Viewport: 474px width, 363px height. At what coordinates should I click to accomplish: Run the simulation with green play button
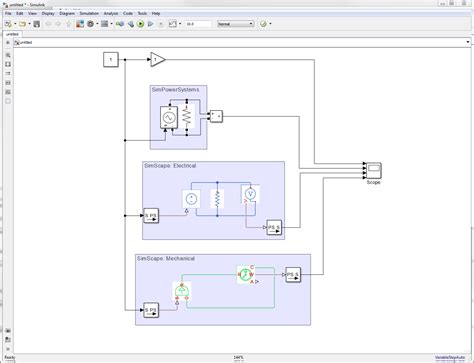pos(141,24)
